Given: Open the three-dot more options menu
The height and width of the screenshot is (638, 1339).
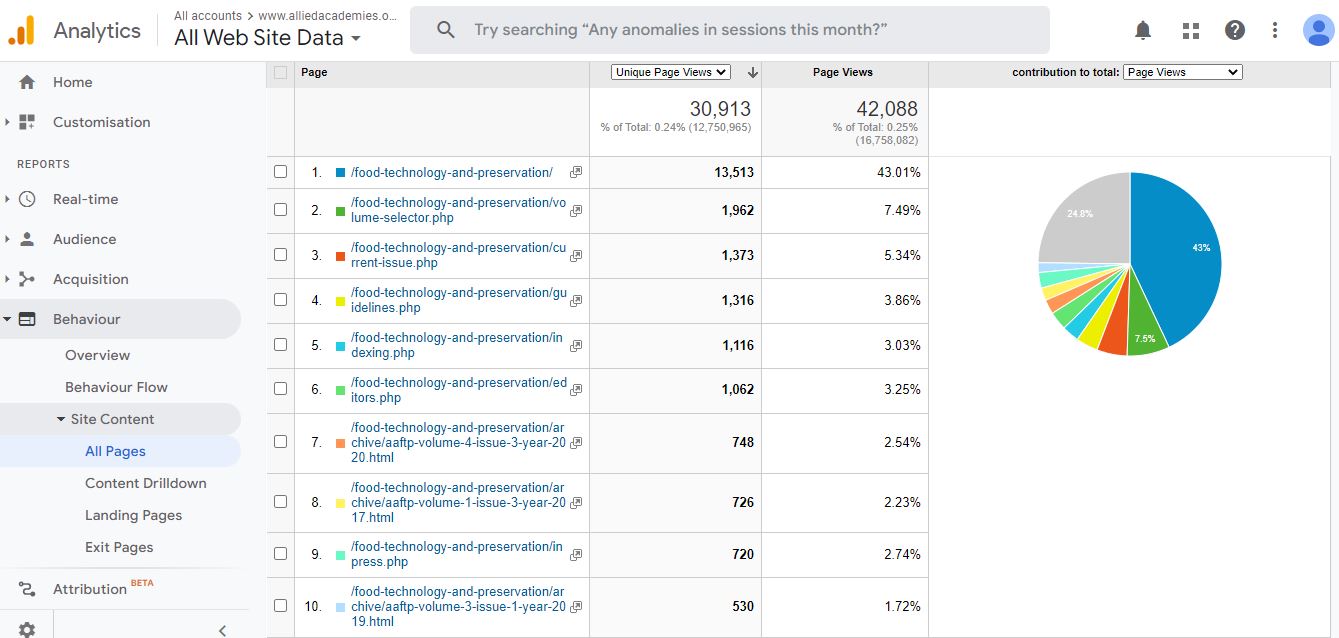Looking at the screenshot, I should pos(1275,30).
